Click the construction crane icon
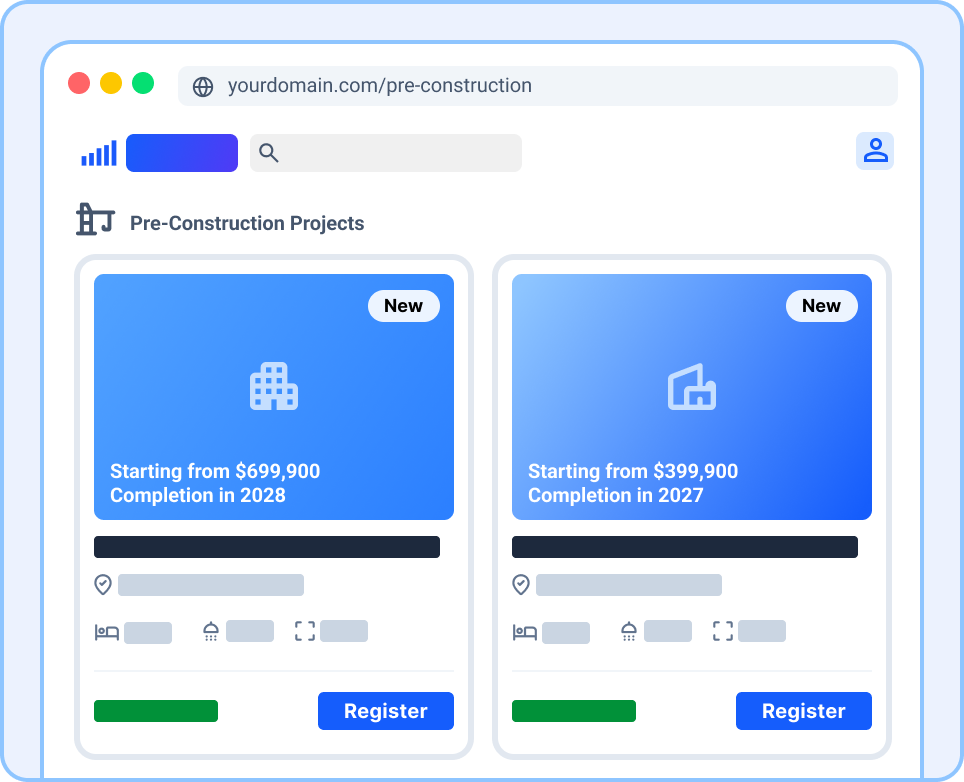 (95, 220)
